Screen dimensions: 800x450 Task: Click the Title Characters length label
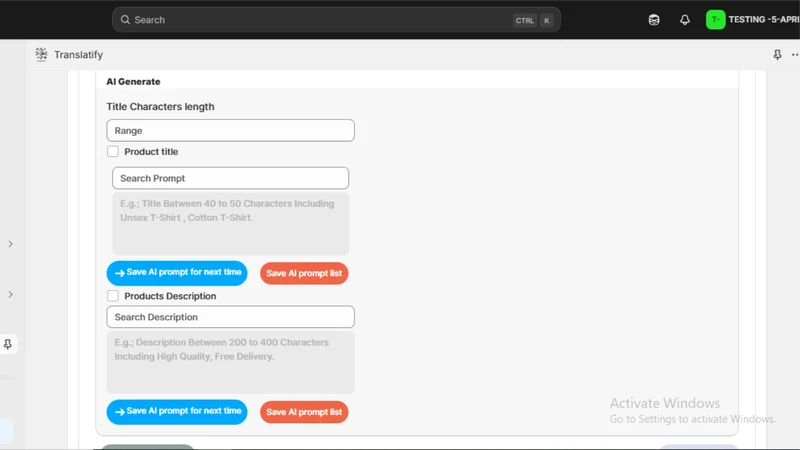[x=160, y=107]
